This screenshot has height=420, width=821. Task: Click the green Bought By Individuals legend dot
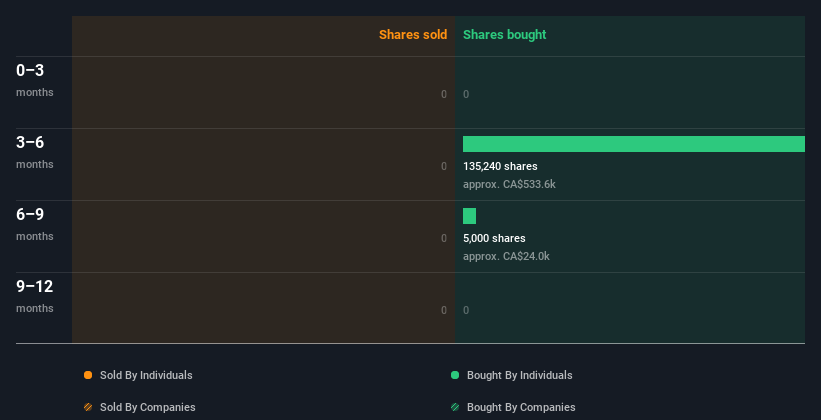pos(454,375)
